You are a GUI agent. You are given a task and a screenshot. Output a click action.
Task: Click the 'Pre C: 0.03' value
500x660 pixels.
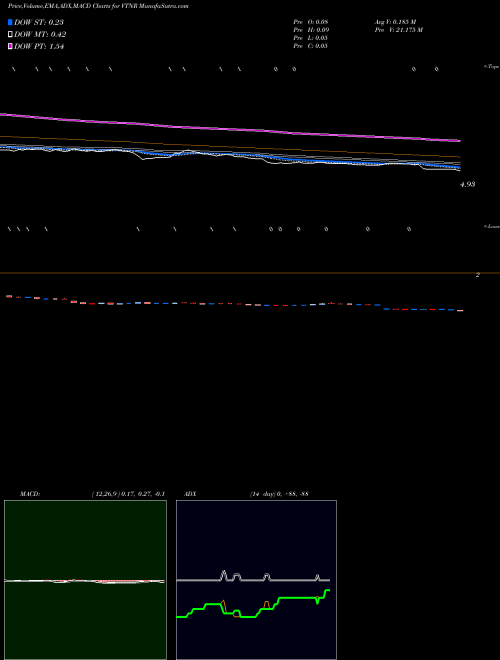[x=311, y=46]
